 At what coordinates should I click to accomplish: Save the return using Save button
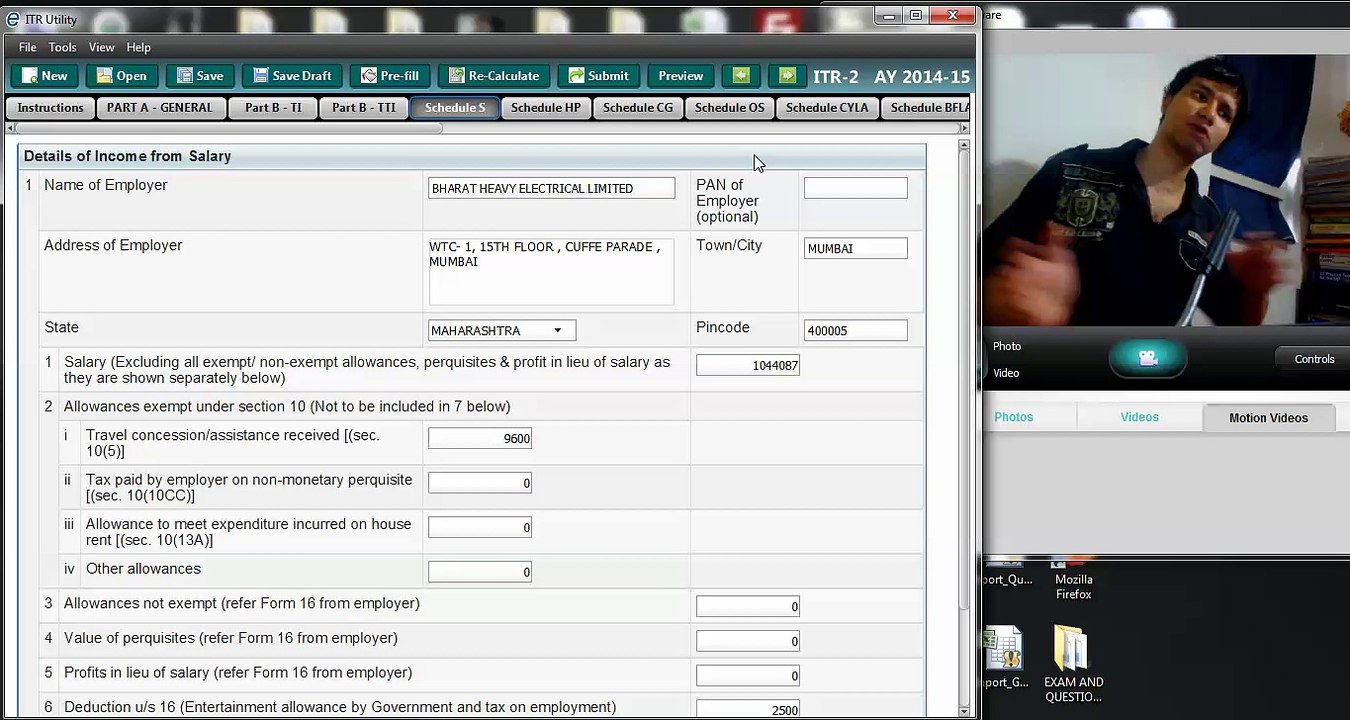200,76
